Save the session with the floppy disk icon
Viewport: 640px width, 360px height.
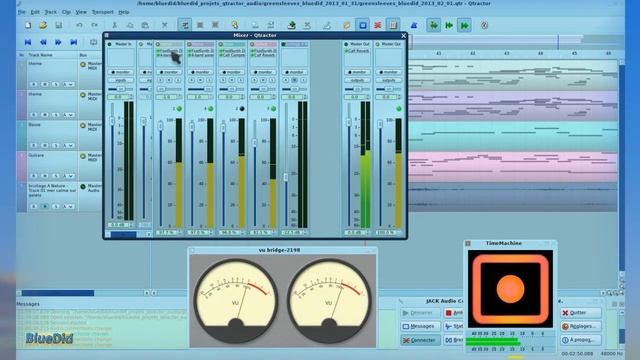tap(58, 25)
